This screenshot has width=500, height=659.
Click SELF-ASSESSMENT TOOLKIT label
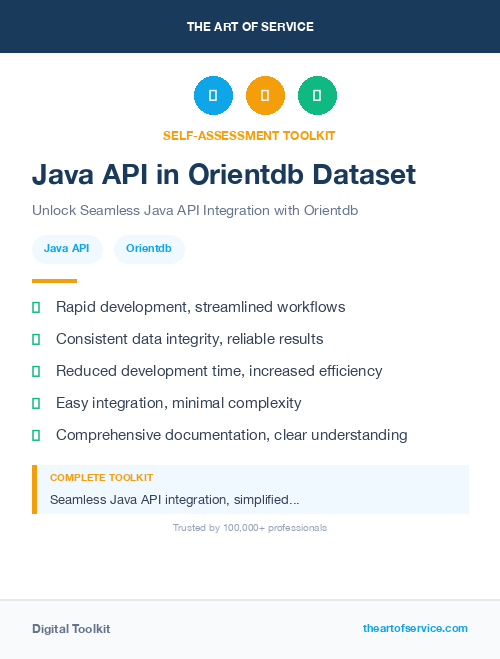249,136
